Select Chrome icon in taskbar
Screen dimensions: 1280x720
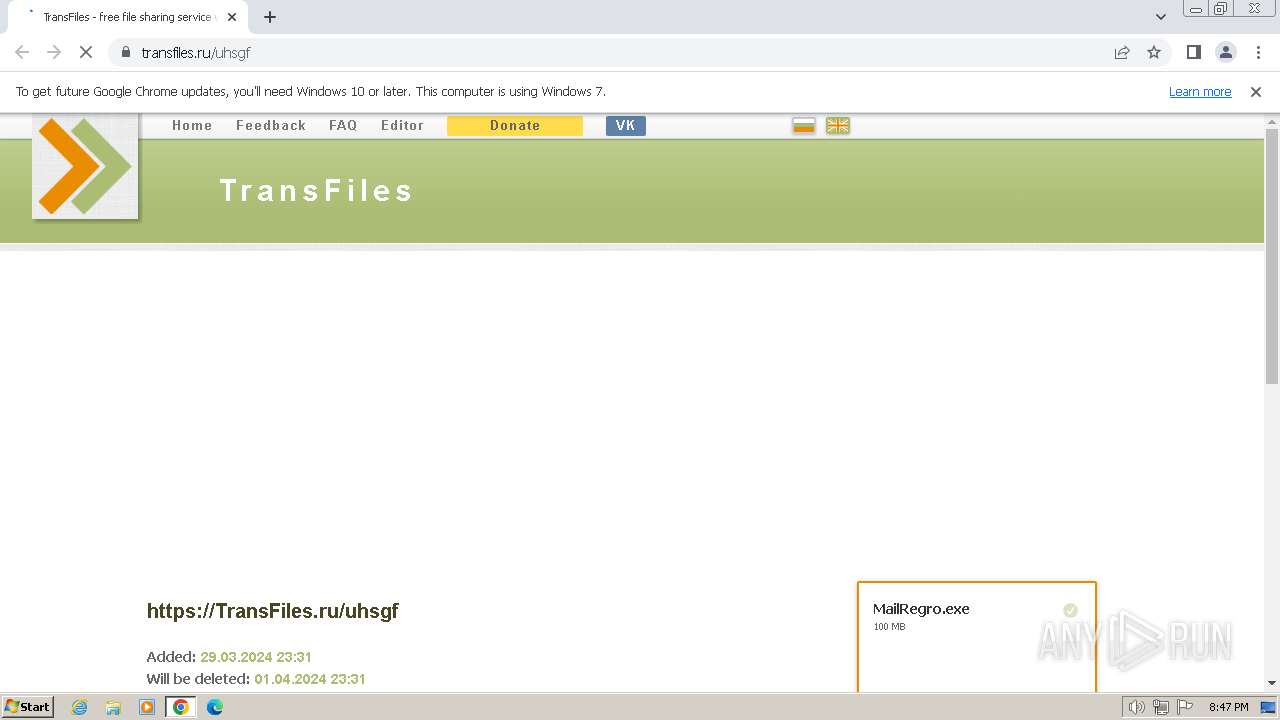(x=180, y=707)
